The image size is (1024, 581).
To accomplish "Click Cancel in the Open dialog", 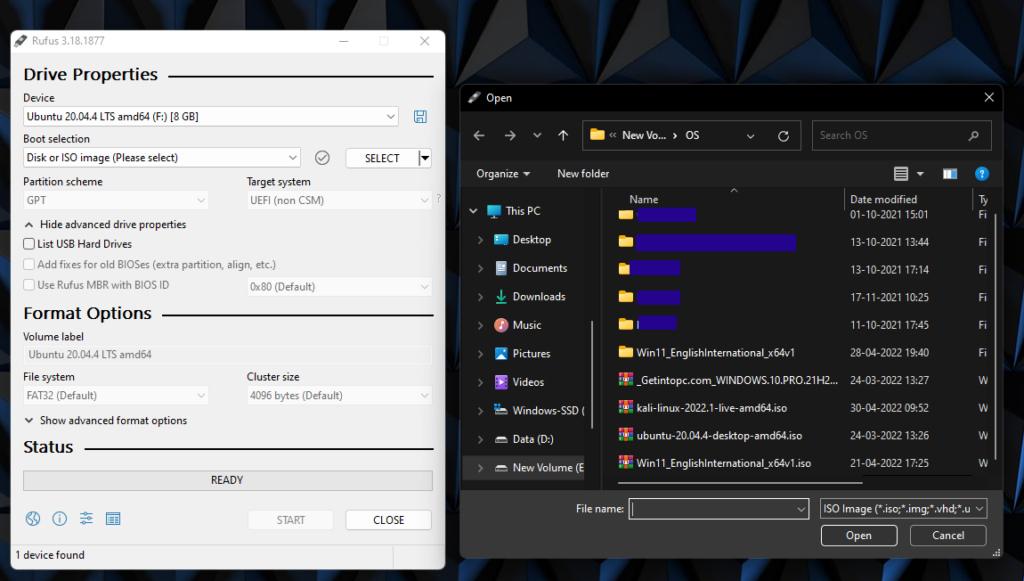I will click(948, 535).
